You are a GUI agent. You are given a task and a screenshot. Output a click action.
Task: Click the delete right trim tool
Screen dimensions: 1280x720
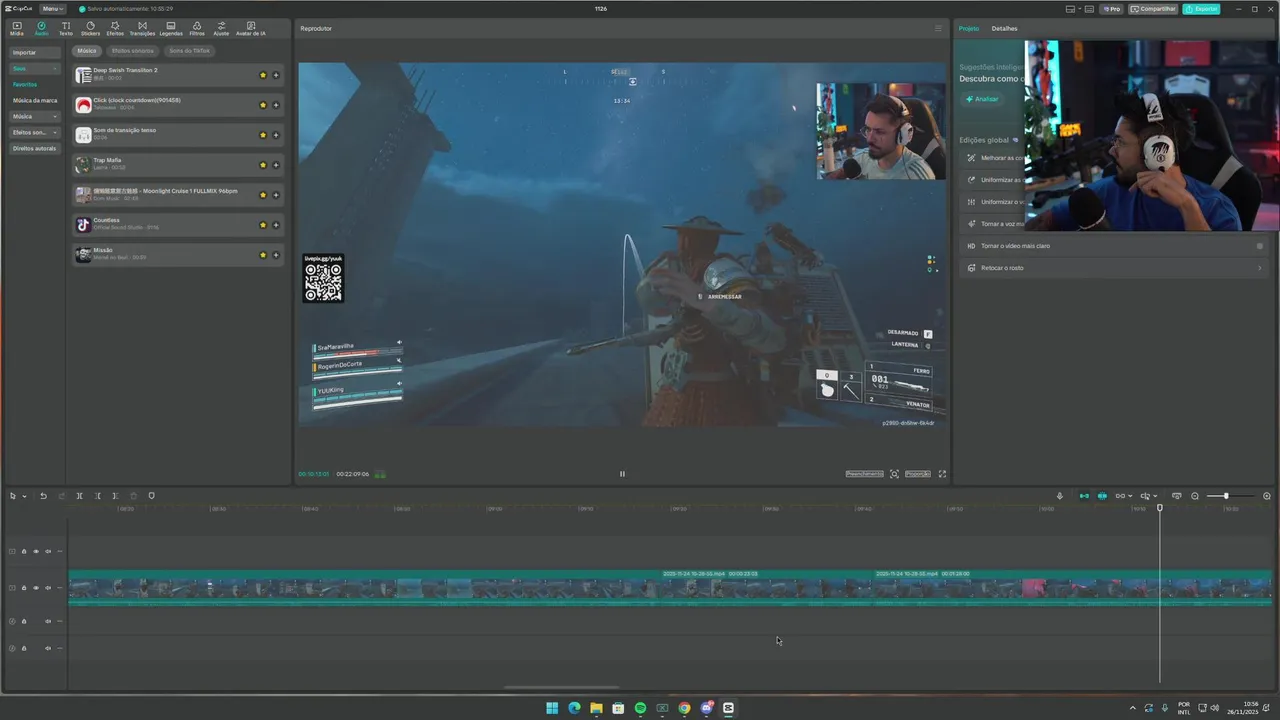pyautogui.click(x=115, y=496)
